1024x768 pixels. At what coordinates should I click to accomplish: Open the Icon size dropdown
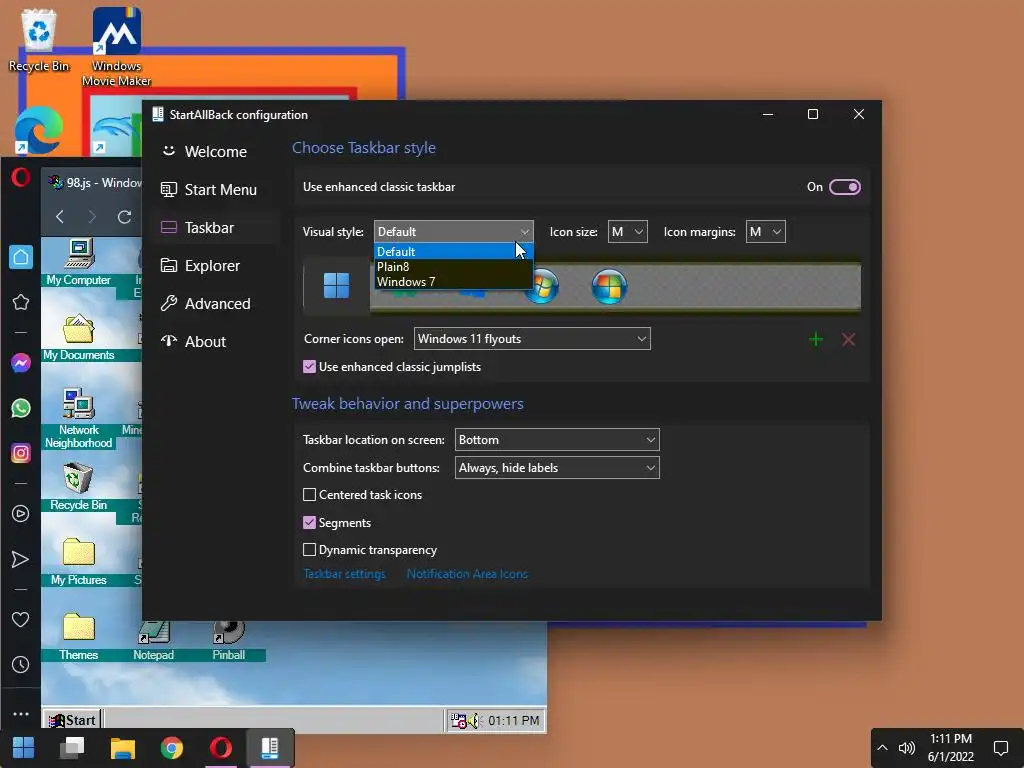pos(628,232)
